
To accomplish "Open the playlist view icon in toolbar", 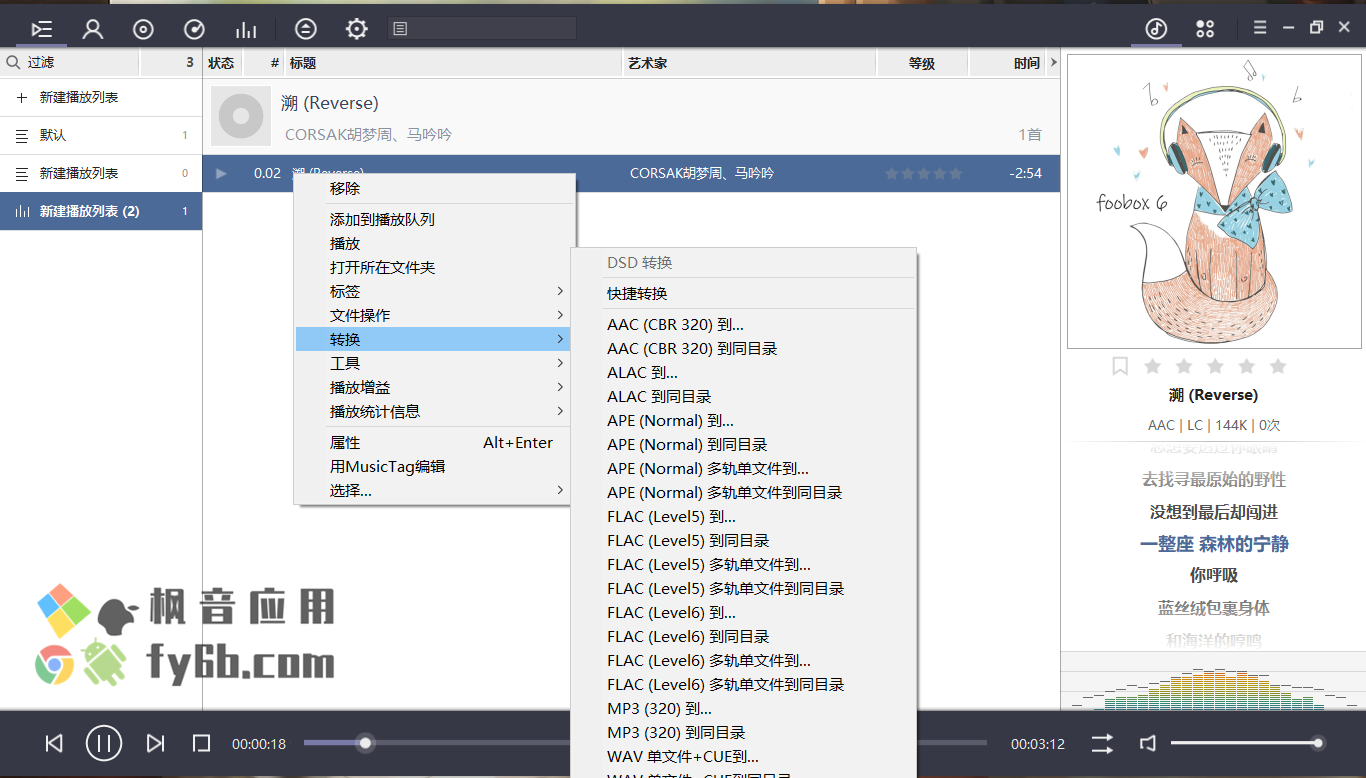I will pos(42,29).
